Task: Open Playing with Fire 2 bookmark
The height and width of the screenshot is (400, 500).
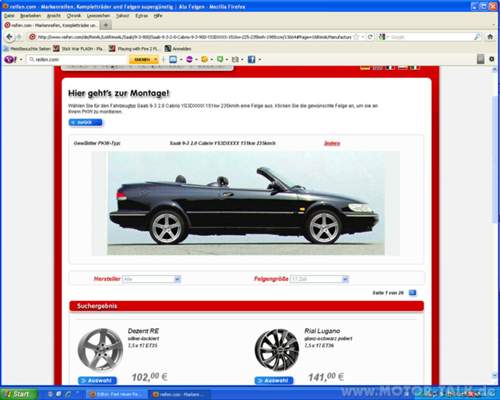Action: (135, 49)
